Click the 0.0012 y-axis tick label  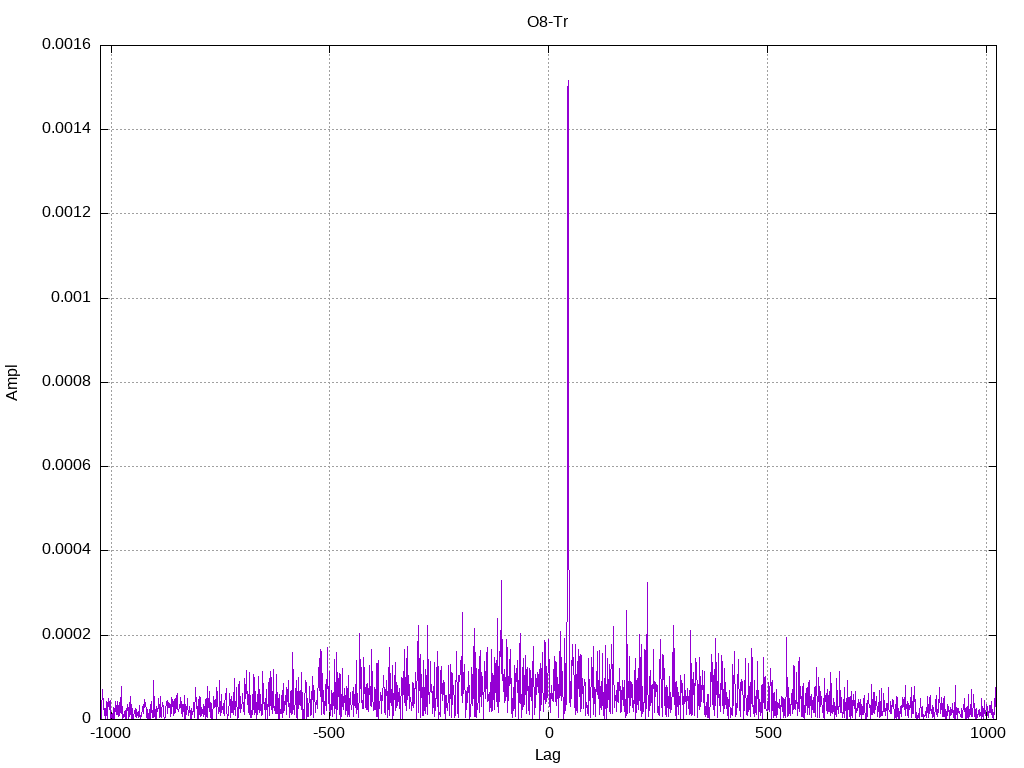(x=66, y=213)
